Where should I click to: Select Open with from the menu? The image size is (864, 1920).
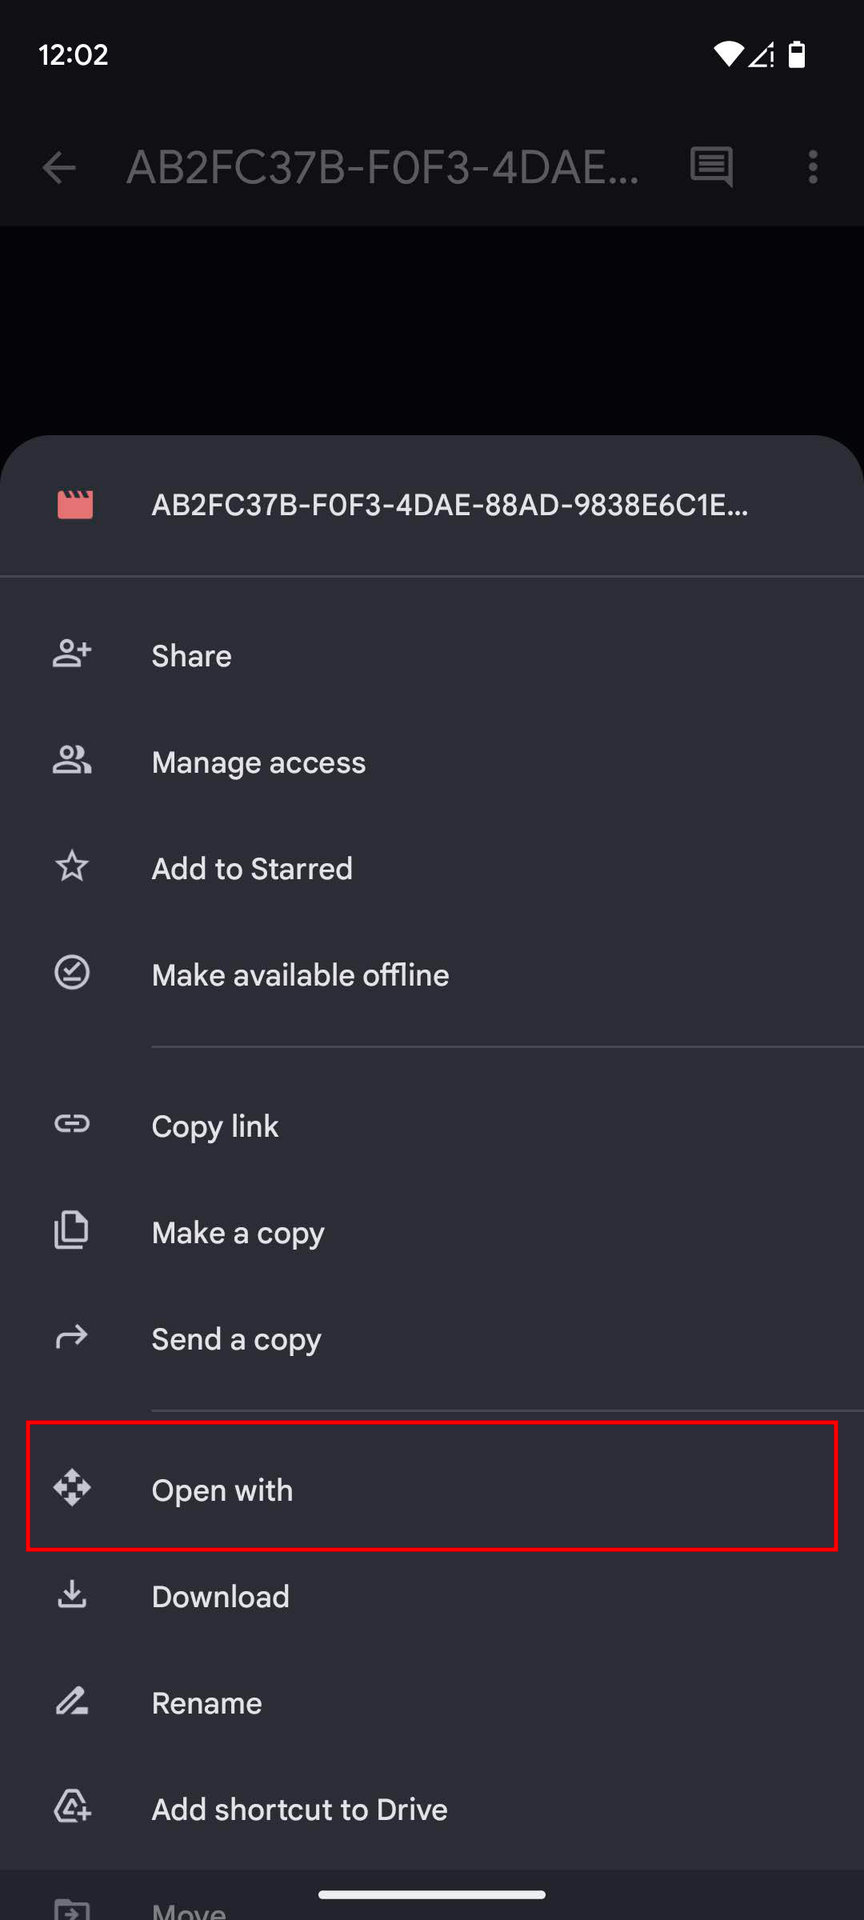pyautogui.click(x=222, y=1490)
